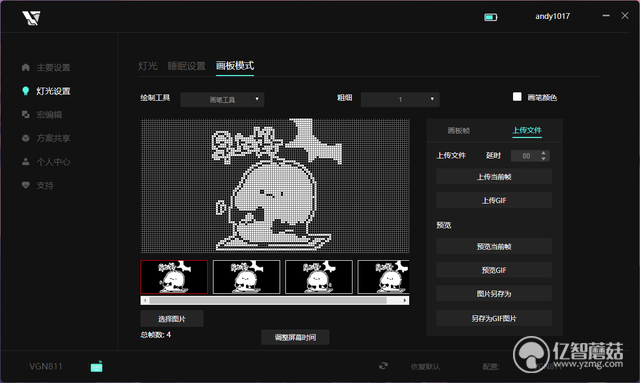Viewport: 640px width, 383px height.
Task: Select the second frame thumbnail
Action: click(247, 277)
